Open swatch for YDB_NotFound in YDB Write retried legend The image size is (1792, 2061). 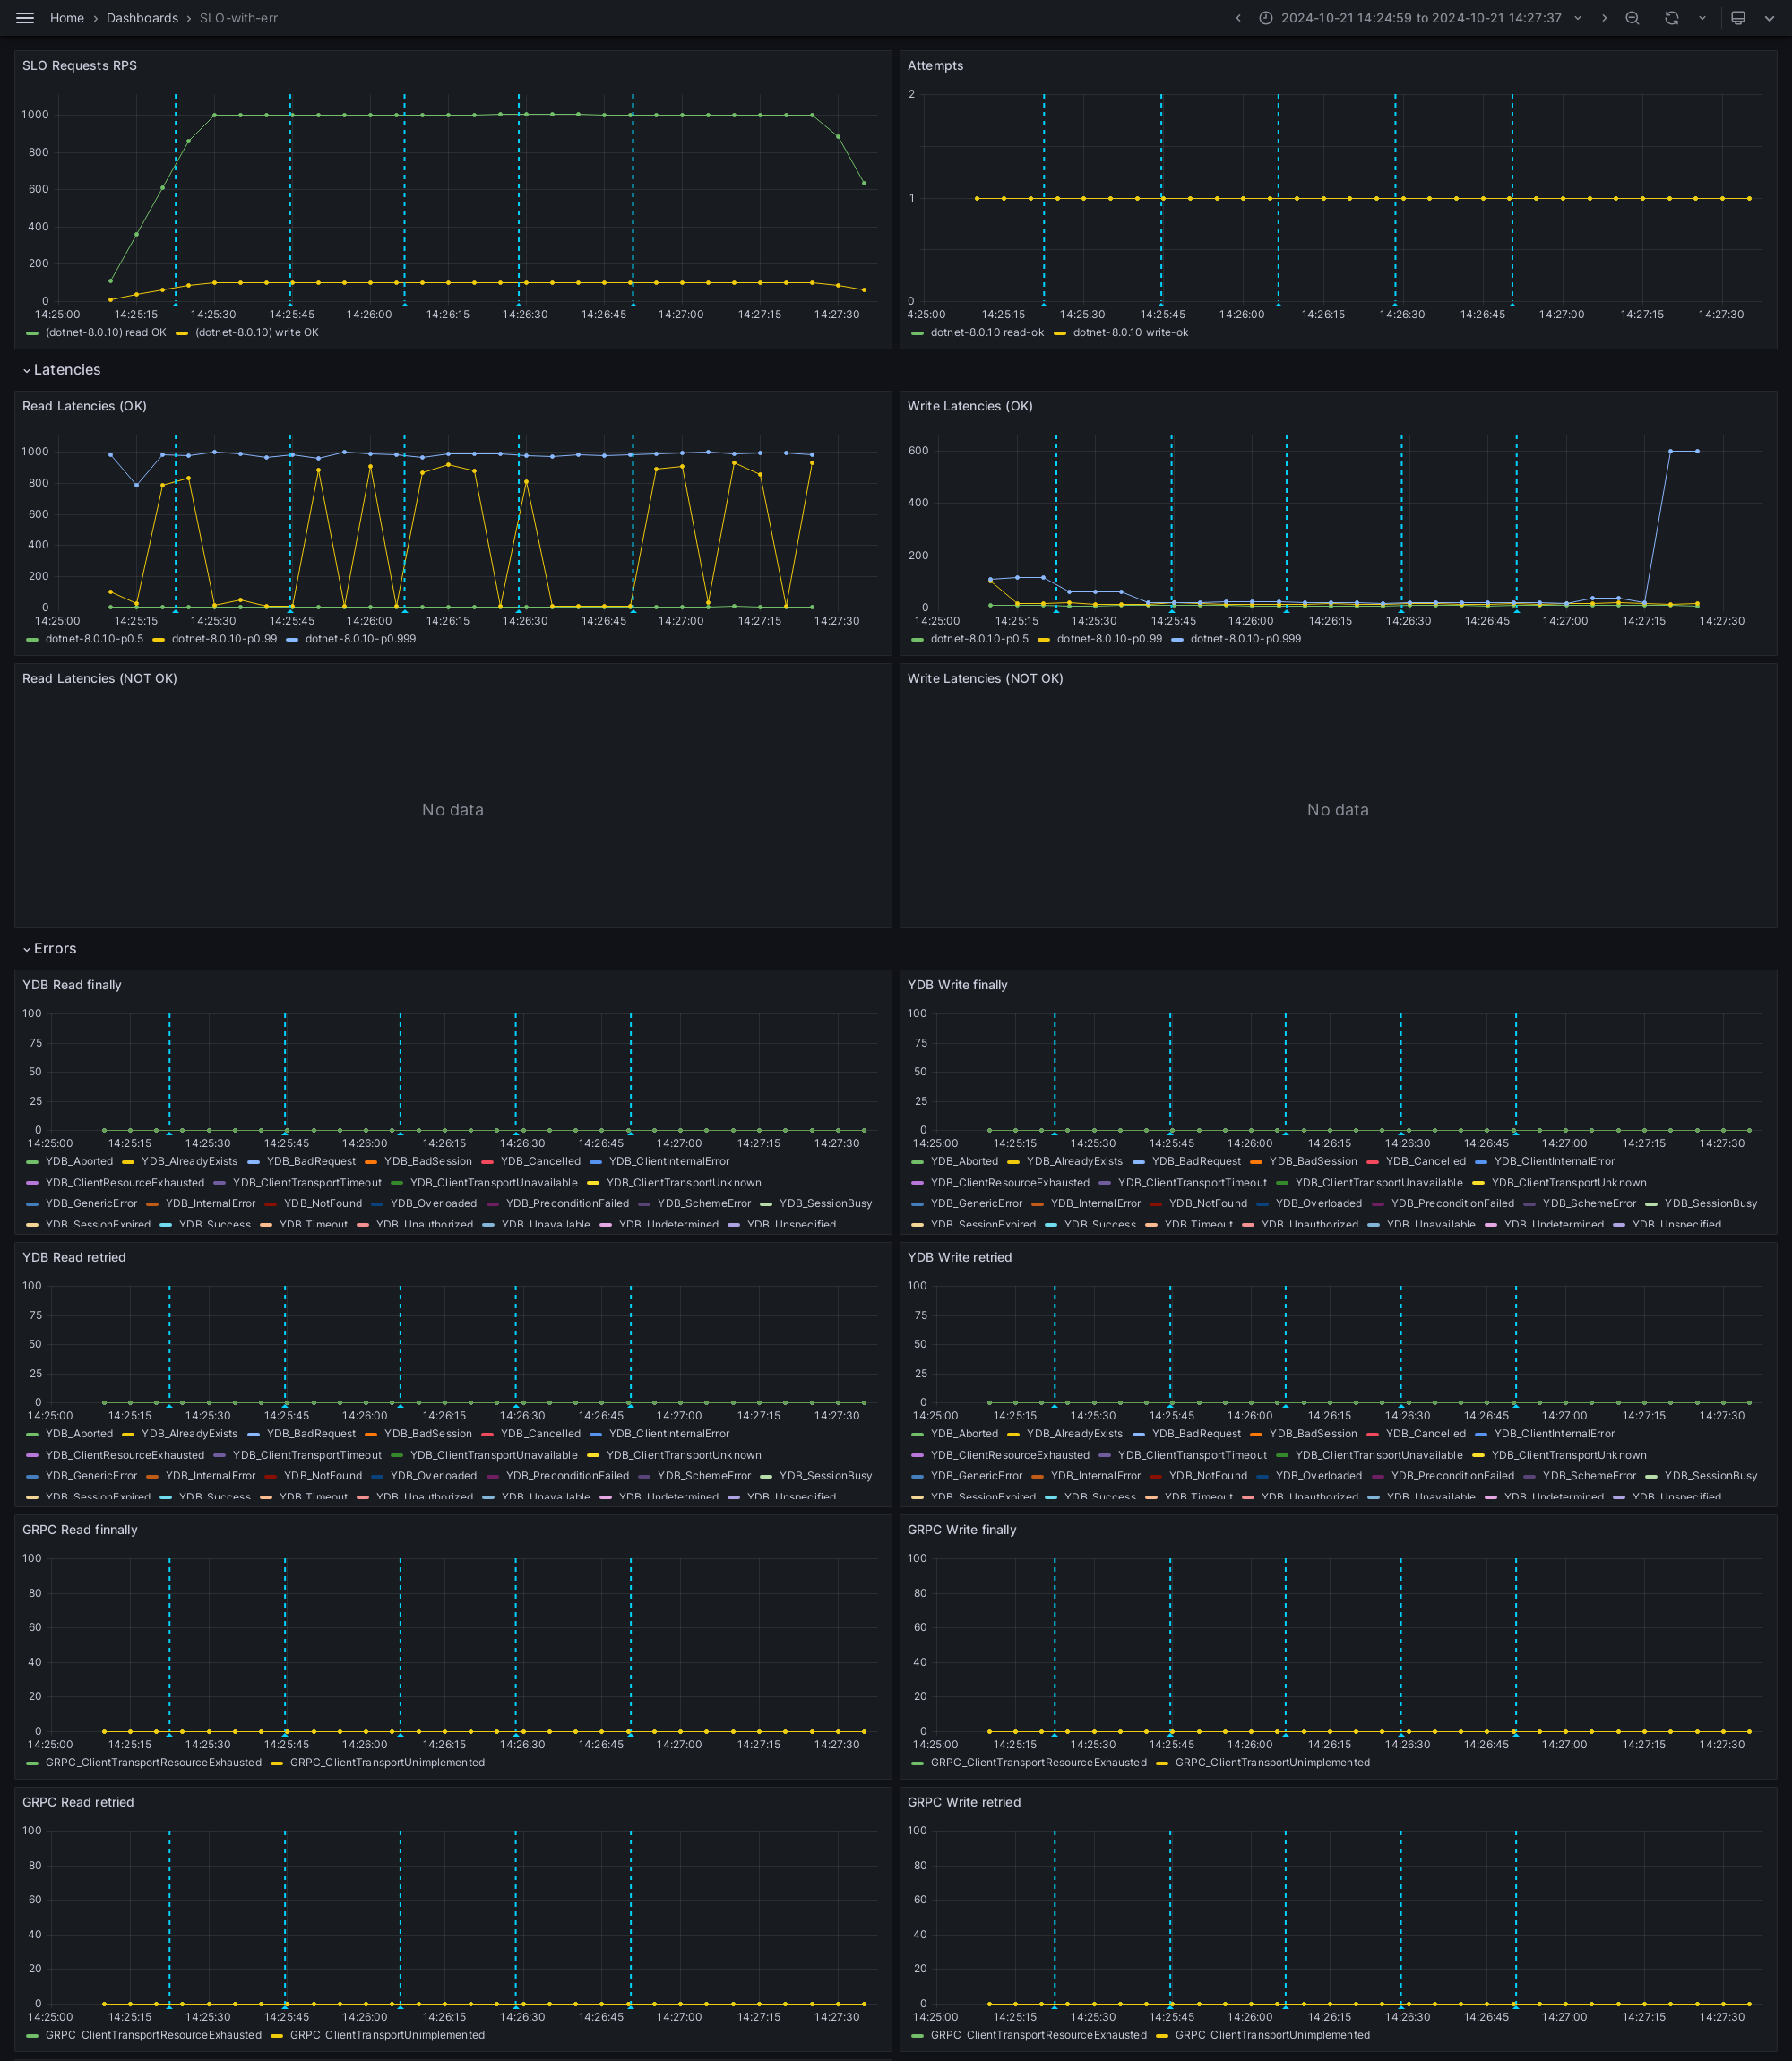point(1156,1476)
